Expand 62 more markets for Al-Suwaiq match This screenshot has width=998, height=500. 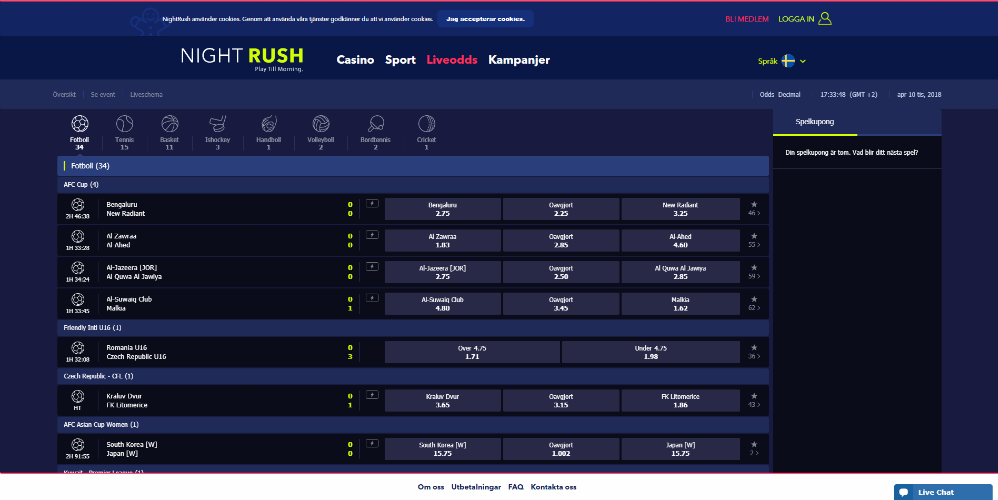click(754, 308)
